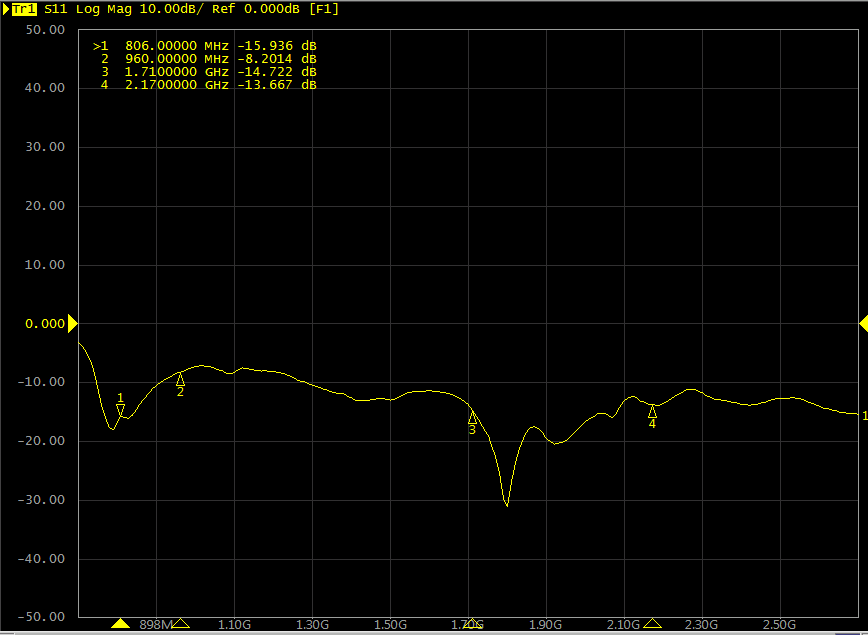The width and height of the screenshot is (868, 635).
Task: Click the 0.000 reference label on Y axis
Action: [x=45, y=324]
